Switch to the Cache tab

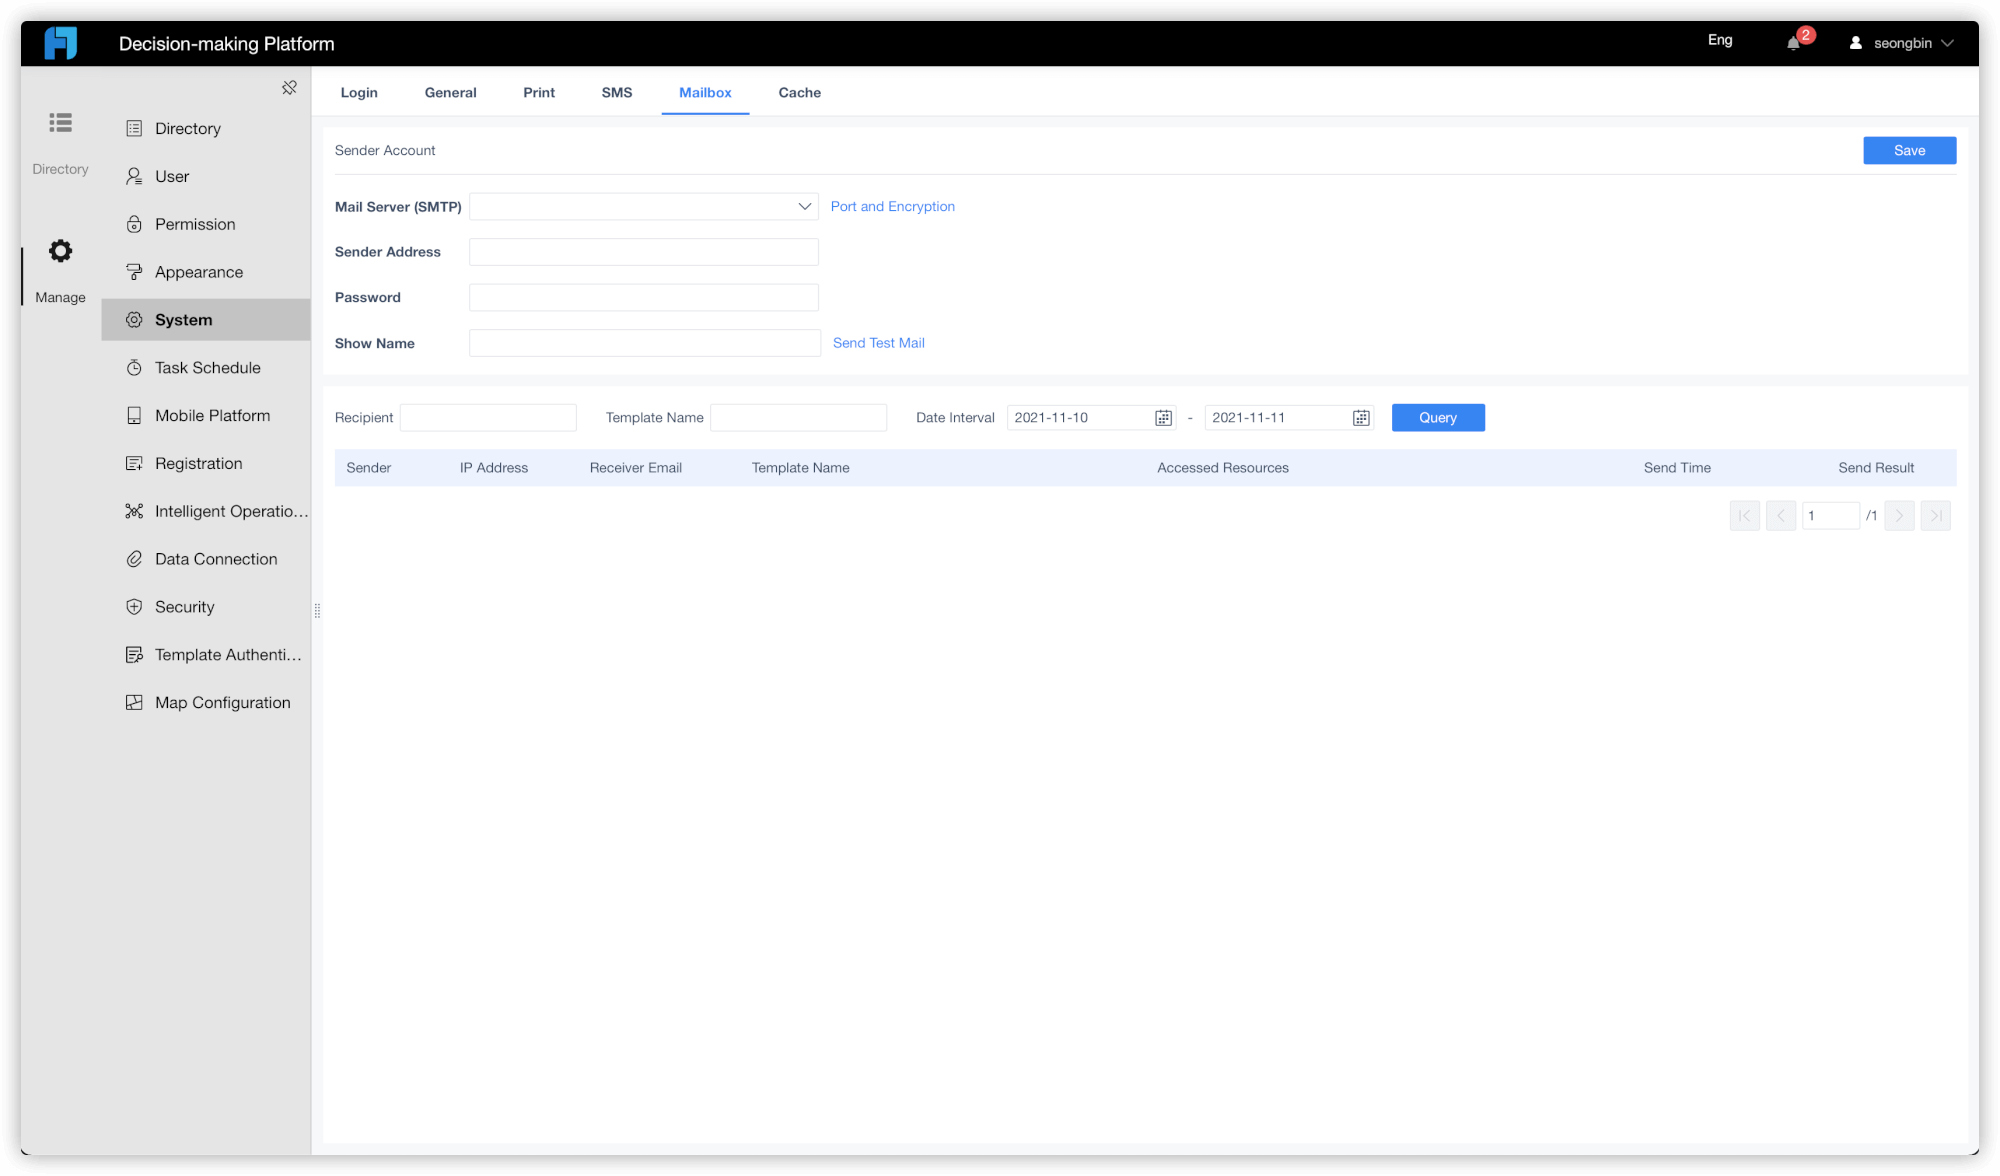(800, 92)
